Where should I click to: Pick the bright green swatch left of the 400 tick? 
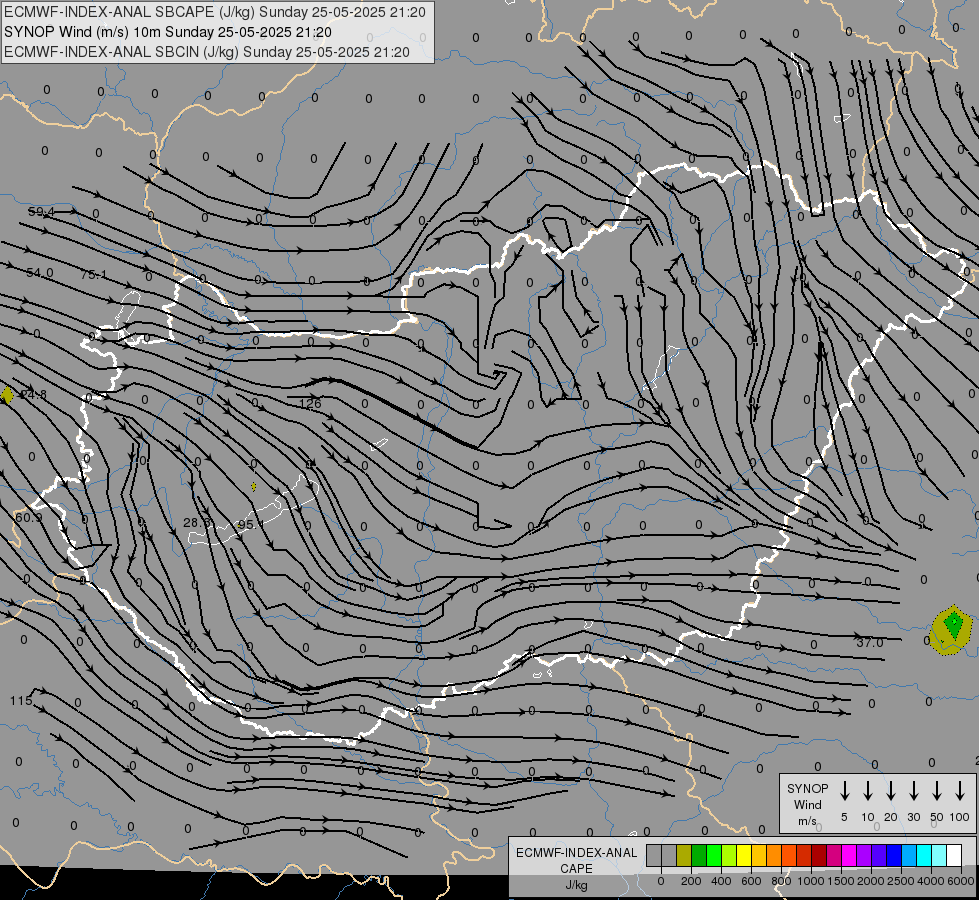tap(714, 856)
